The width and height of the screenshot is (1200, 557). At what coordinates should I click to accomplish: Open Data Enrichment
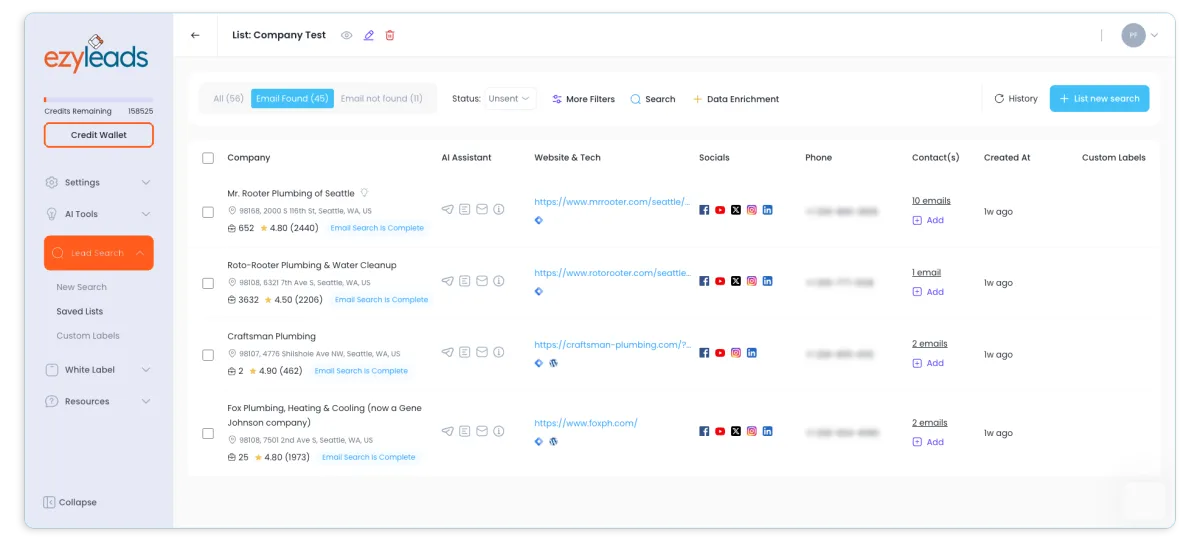pyautogui.click(x=736, y=99)
